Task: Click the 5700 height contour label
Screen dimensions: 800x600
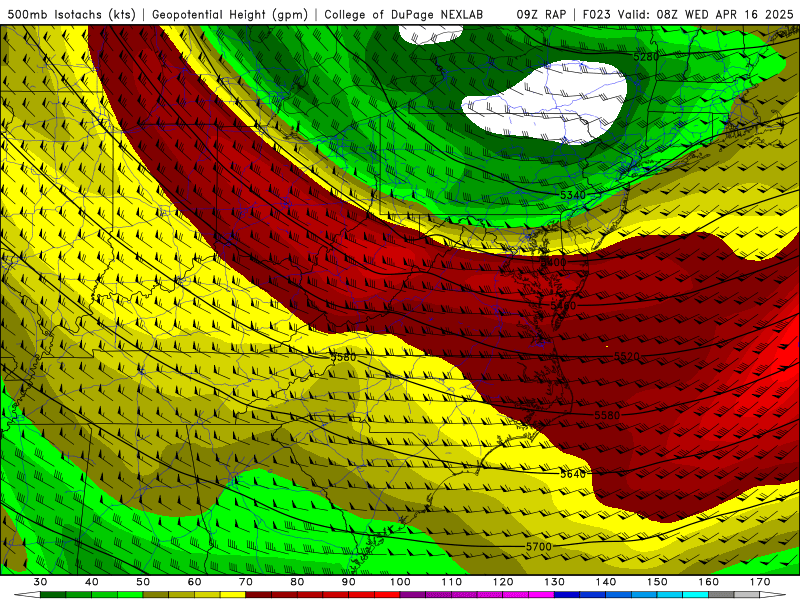Action: (x=539, y=546)
